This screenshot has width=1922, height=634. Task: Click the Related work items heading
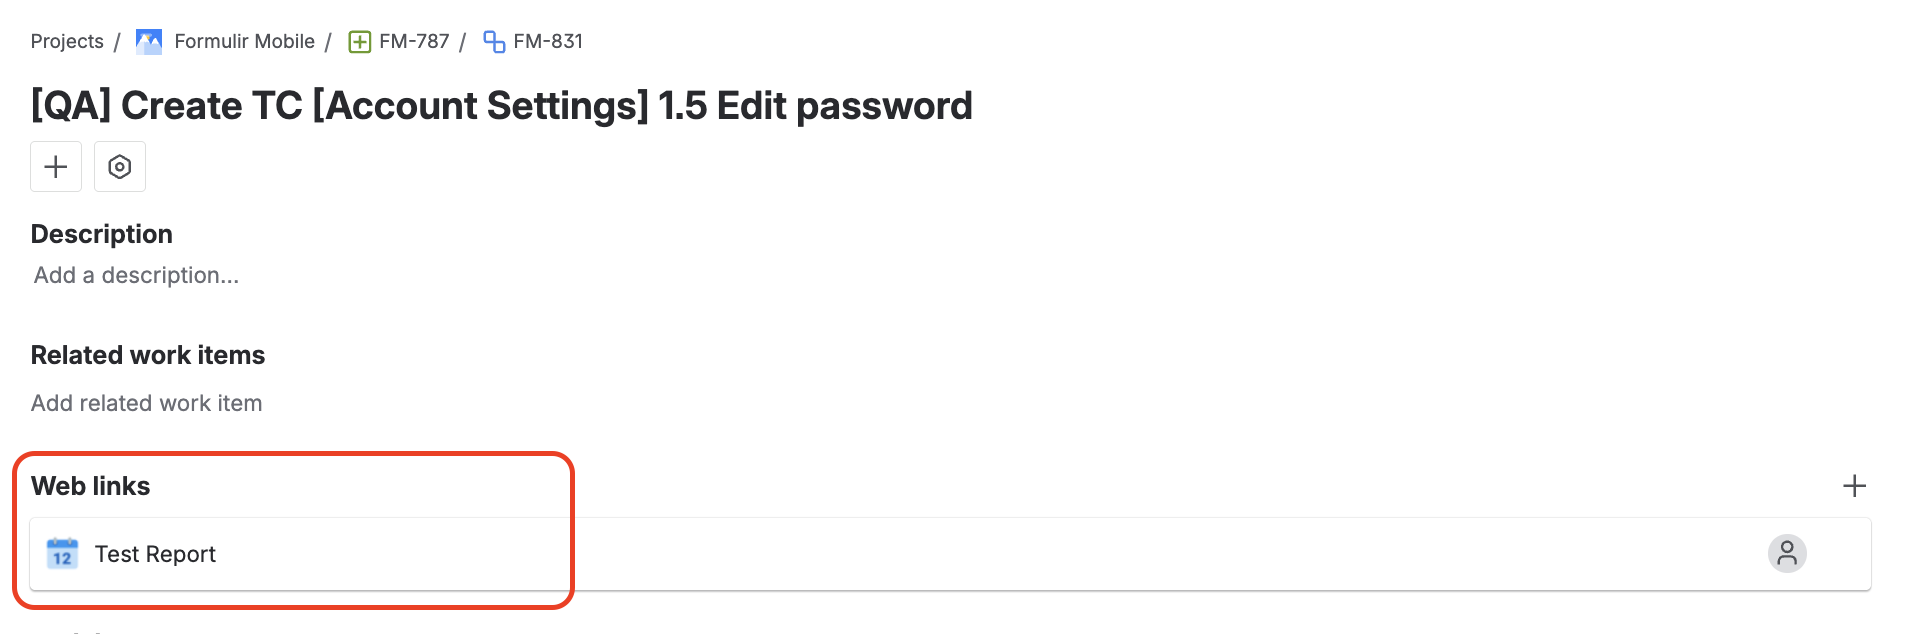tap(148, 355)
